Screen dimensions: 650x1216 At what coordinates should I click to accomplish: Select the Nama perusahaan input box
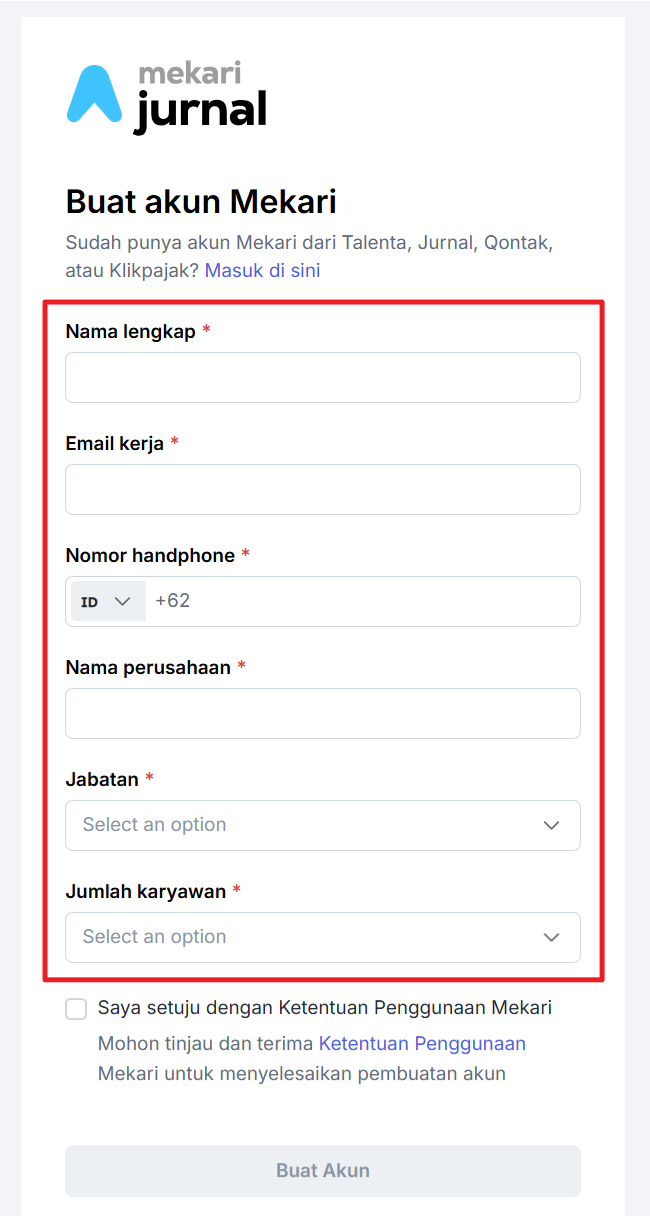tap(322, 713)
